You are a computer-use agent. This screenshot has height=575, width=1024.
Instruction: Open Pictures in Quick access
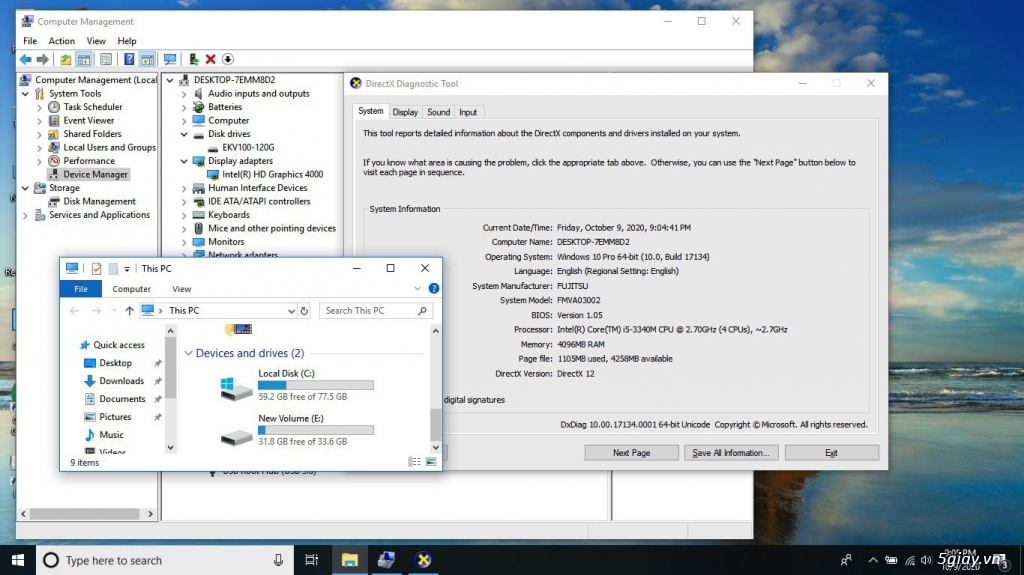coord(115,417)
